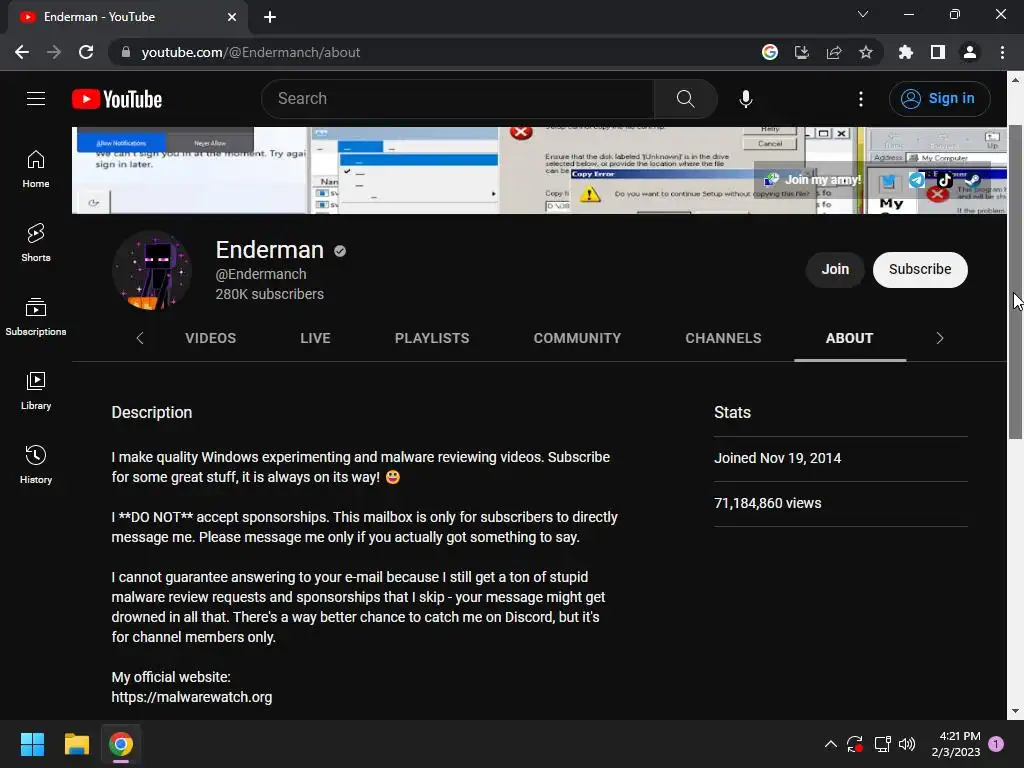This screenshot has width=1024, height=768.
Task: Switch to the PLAYLISTS tab
Action: click(x=432, y=338)
